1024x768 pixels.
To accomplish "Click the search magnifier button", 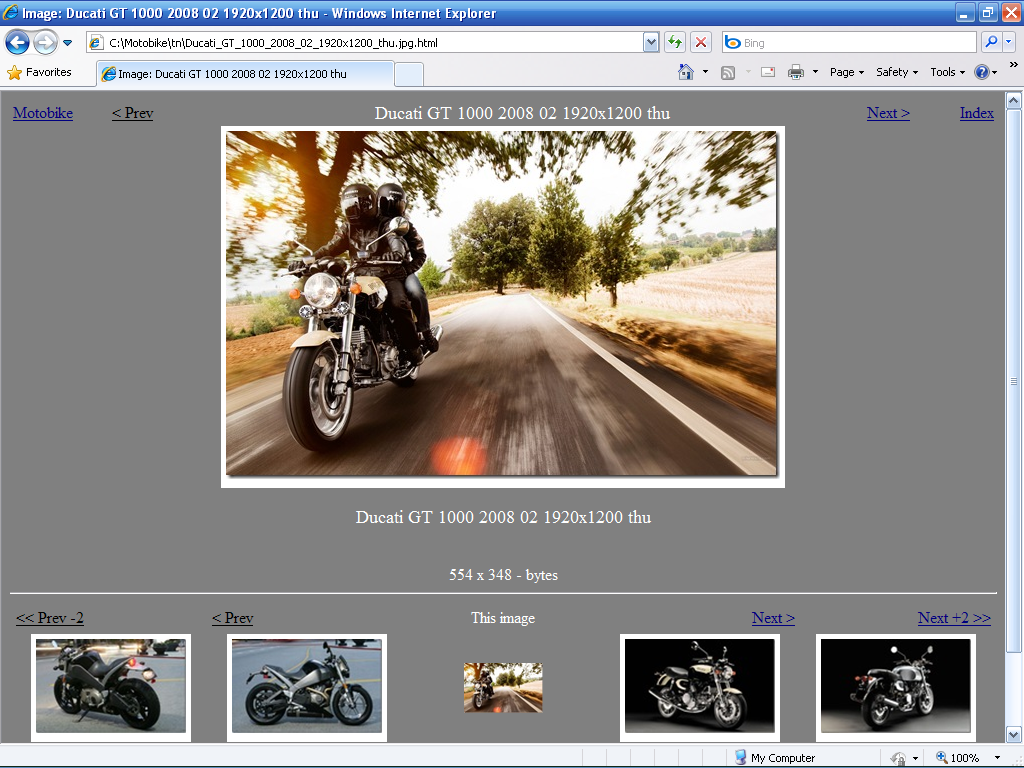I will click(991, 42).
